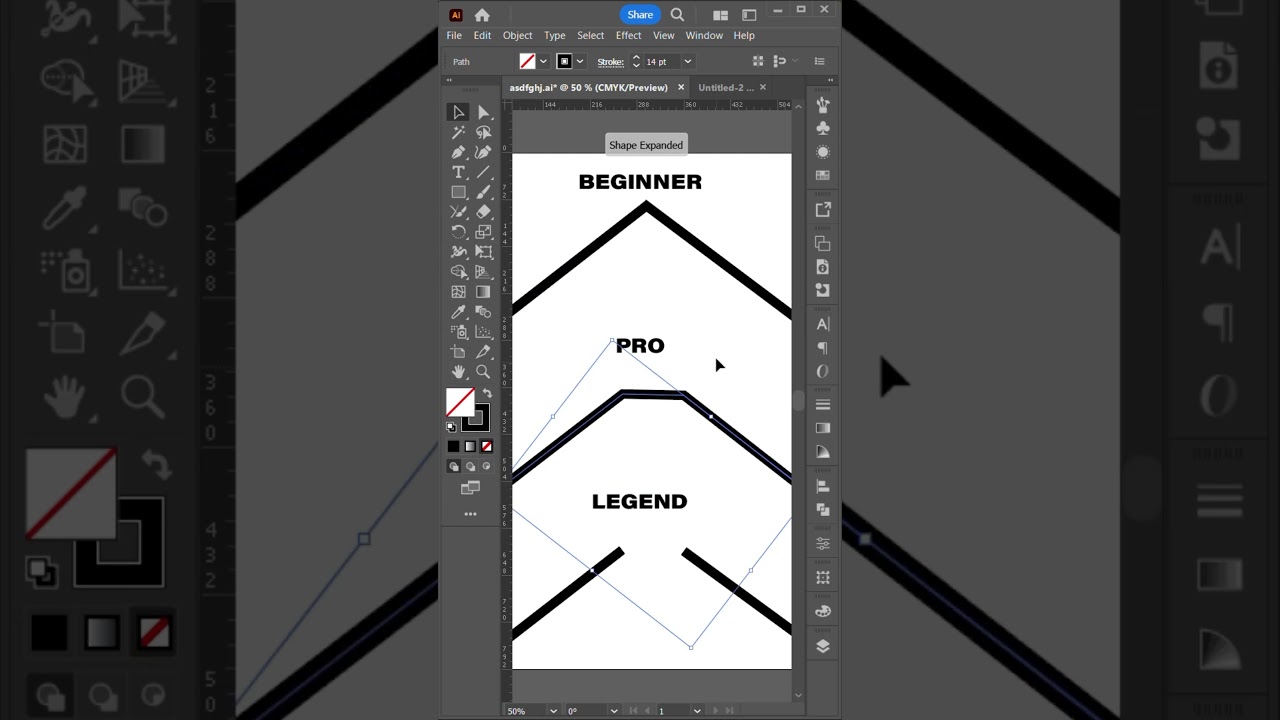This screenshot has height=720, width=1280.
Task: Switch to the Untitled-2 document tab
Action: point(725,87)
